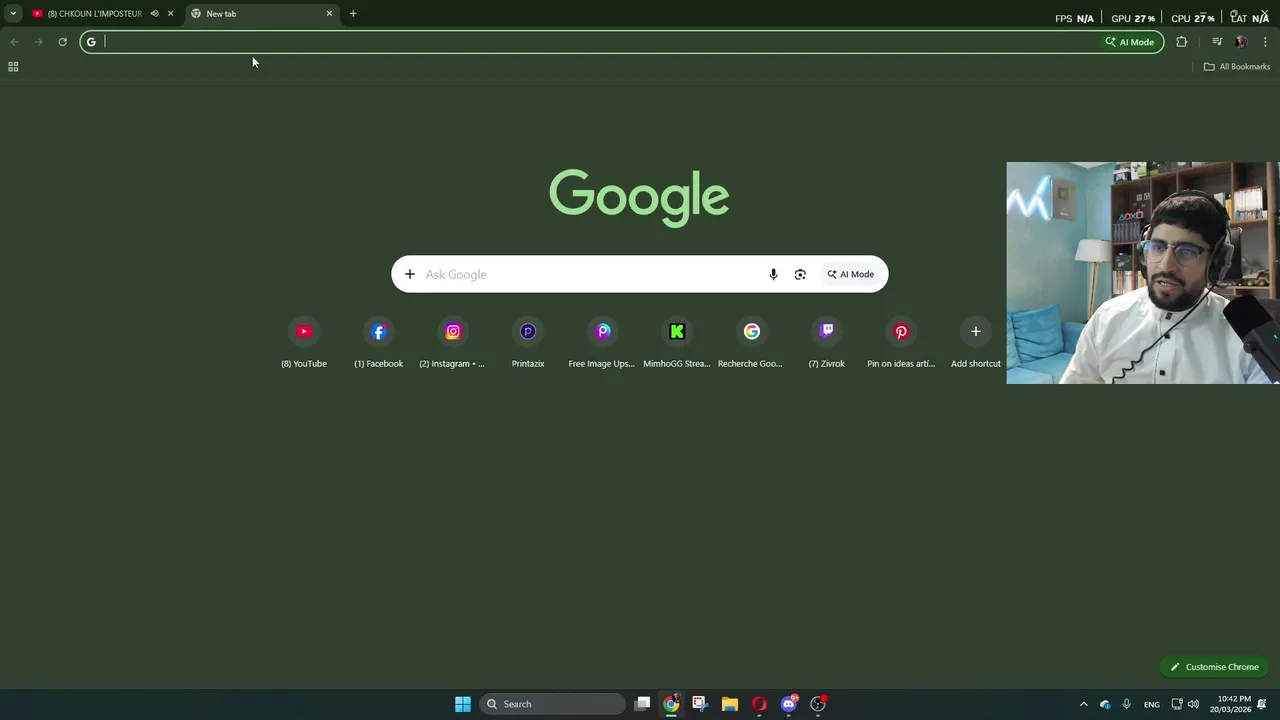Screen dimensions: 1280x720
Task: Click the FPS N/A overlay readout
Action: click(1074, 18)
